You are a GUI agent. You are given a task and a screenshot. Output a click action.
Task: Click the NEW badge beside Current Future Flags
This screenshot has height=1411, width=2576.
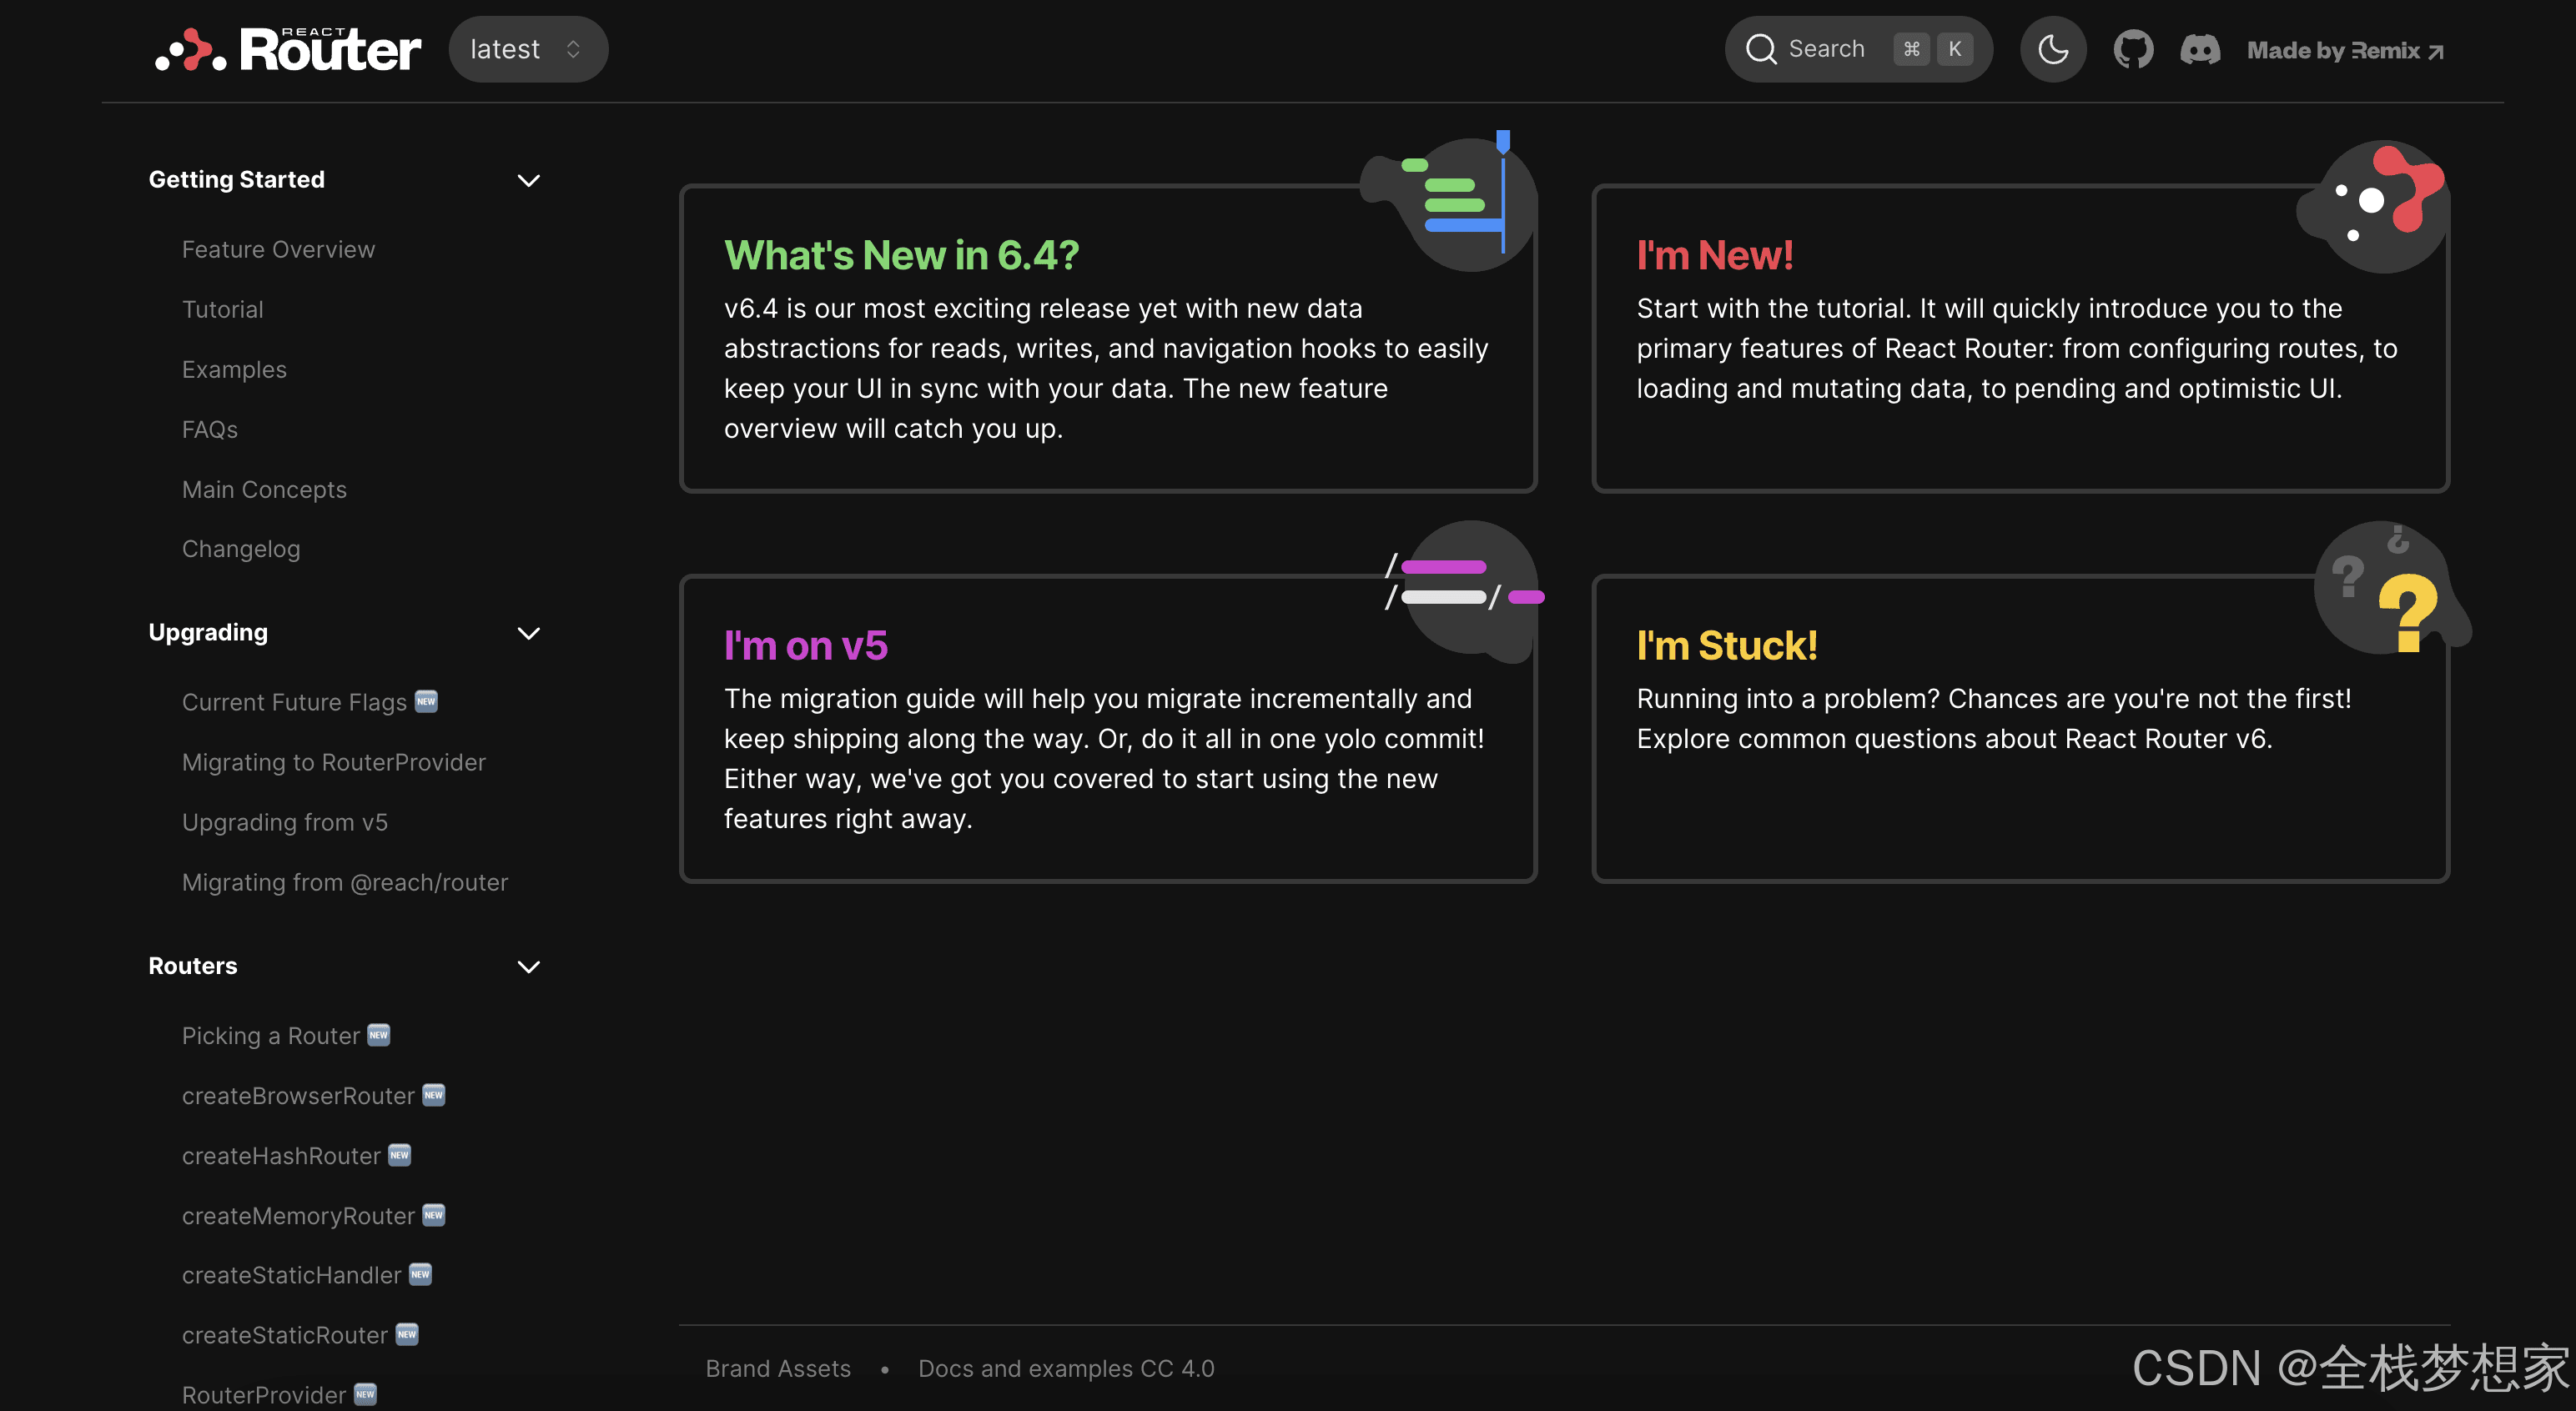[x=426, y=701]
